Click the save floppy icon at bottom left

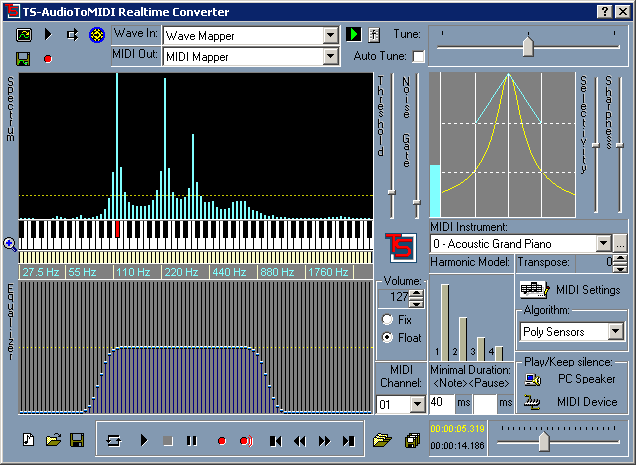click(x=76, y=440)
